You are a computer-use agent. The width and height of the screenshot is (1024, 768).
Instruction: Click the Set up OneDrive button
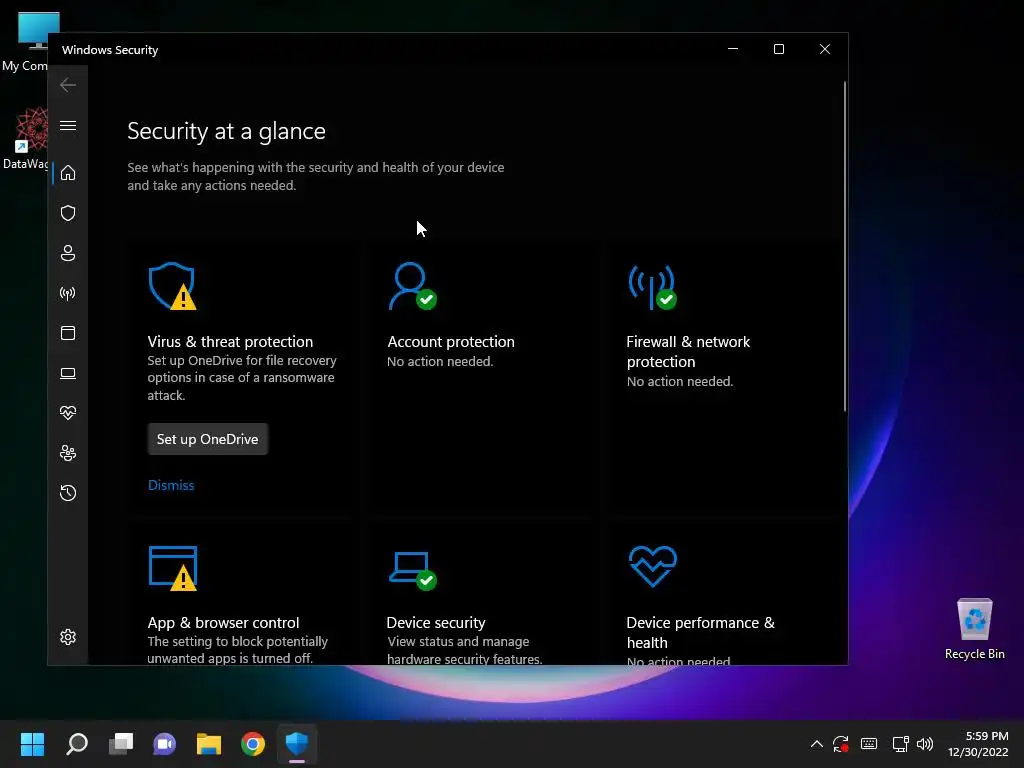[x=208, y=439]
